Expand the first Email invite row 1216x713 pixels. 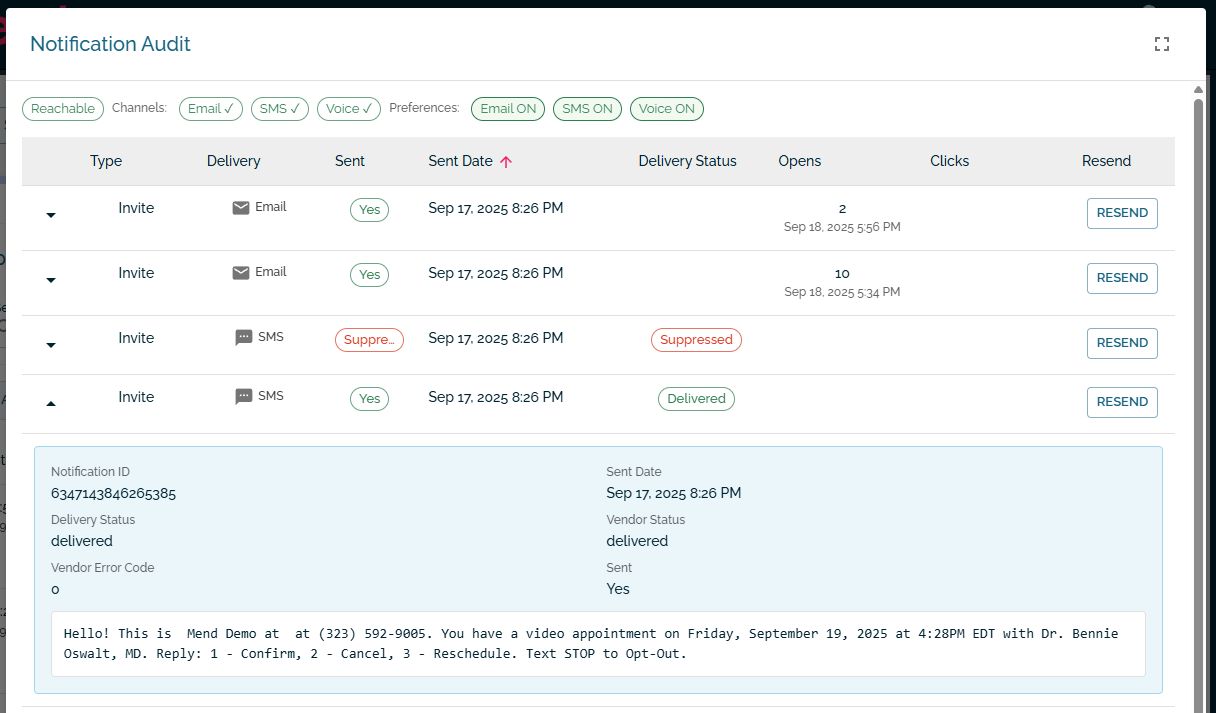[x=51, y=215]
